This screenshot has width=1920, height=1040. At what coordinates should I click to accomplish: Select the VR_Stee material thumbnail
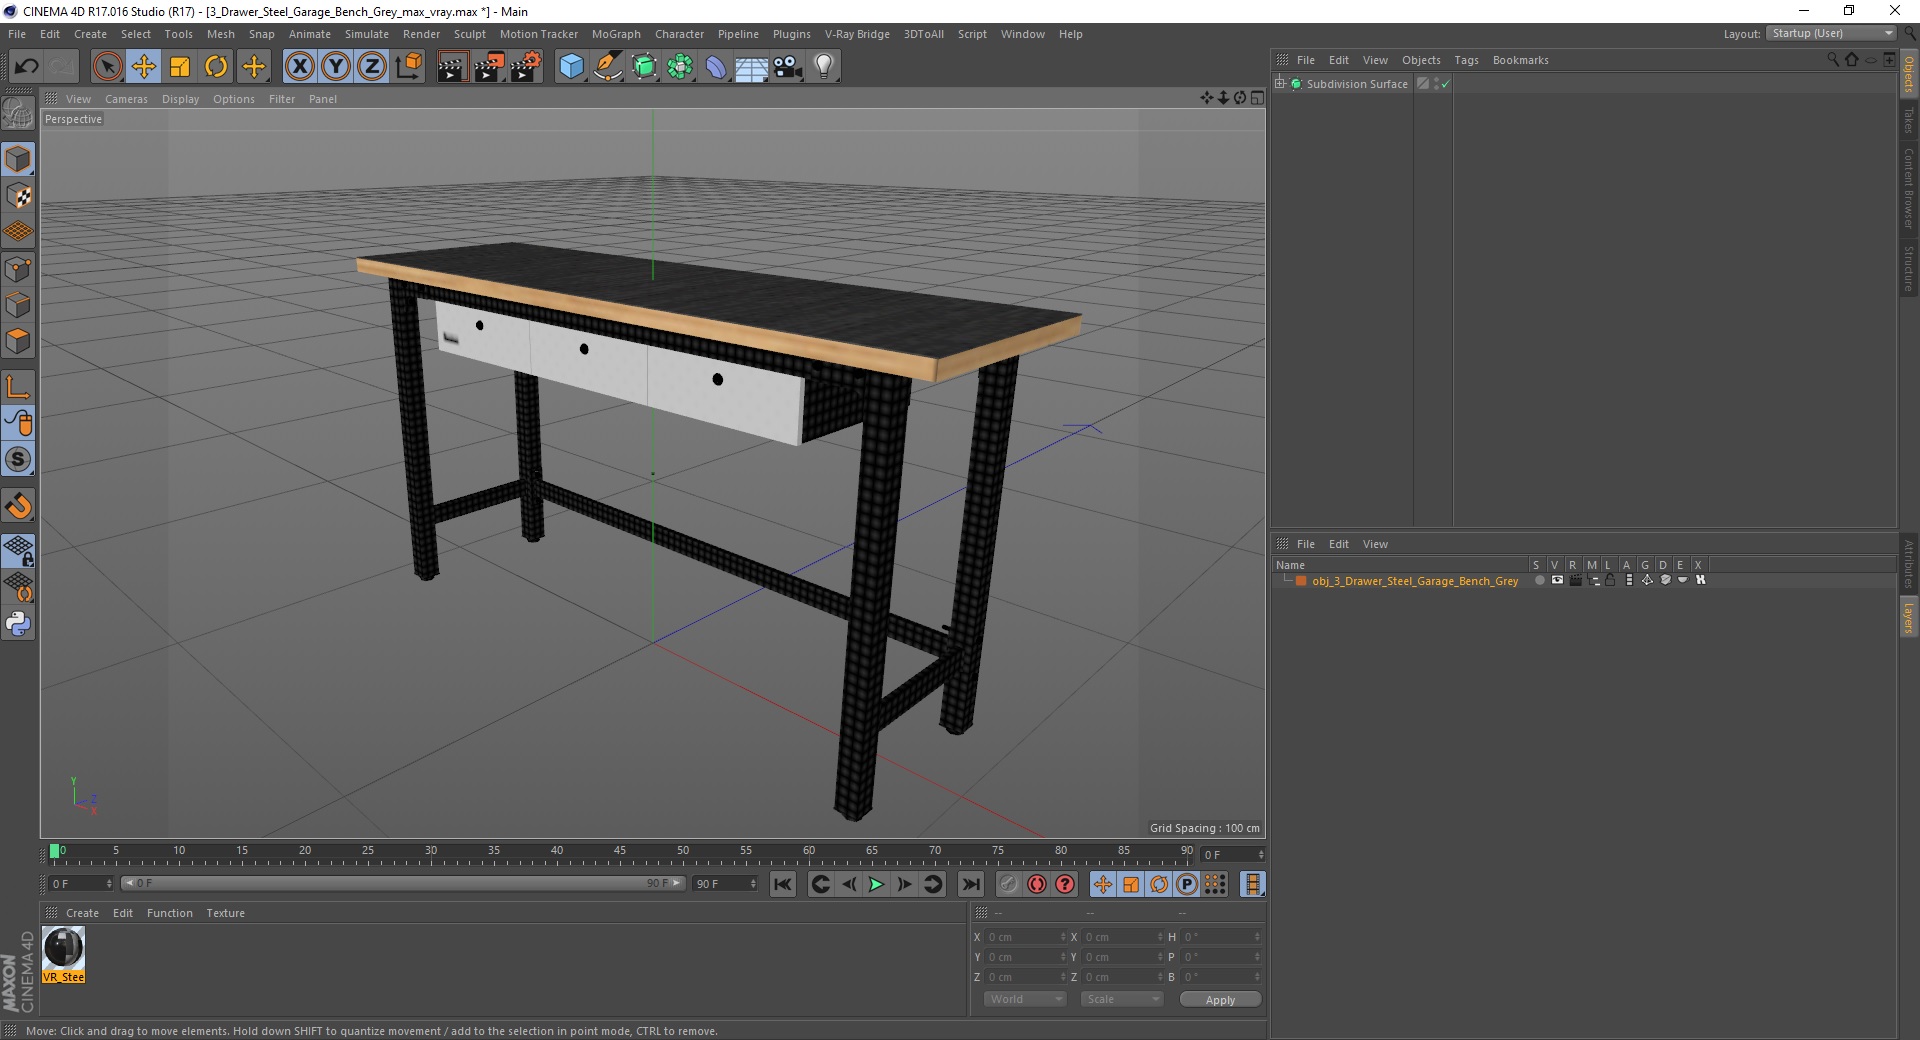pyautogui.click(x=64, y=955)
